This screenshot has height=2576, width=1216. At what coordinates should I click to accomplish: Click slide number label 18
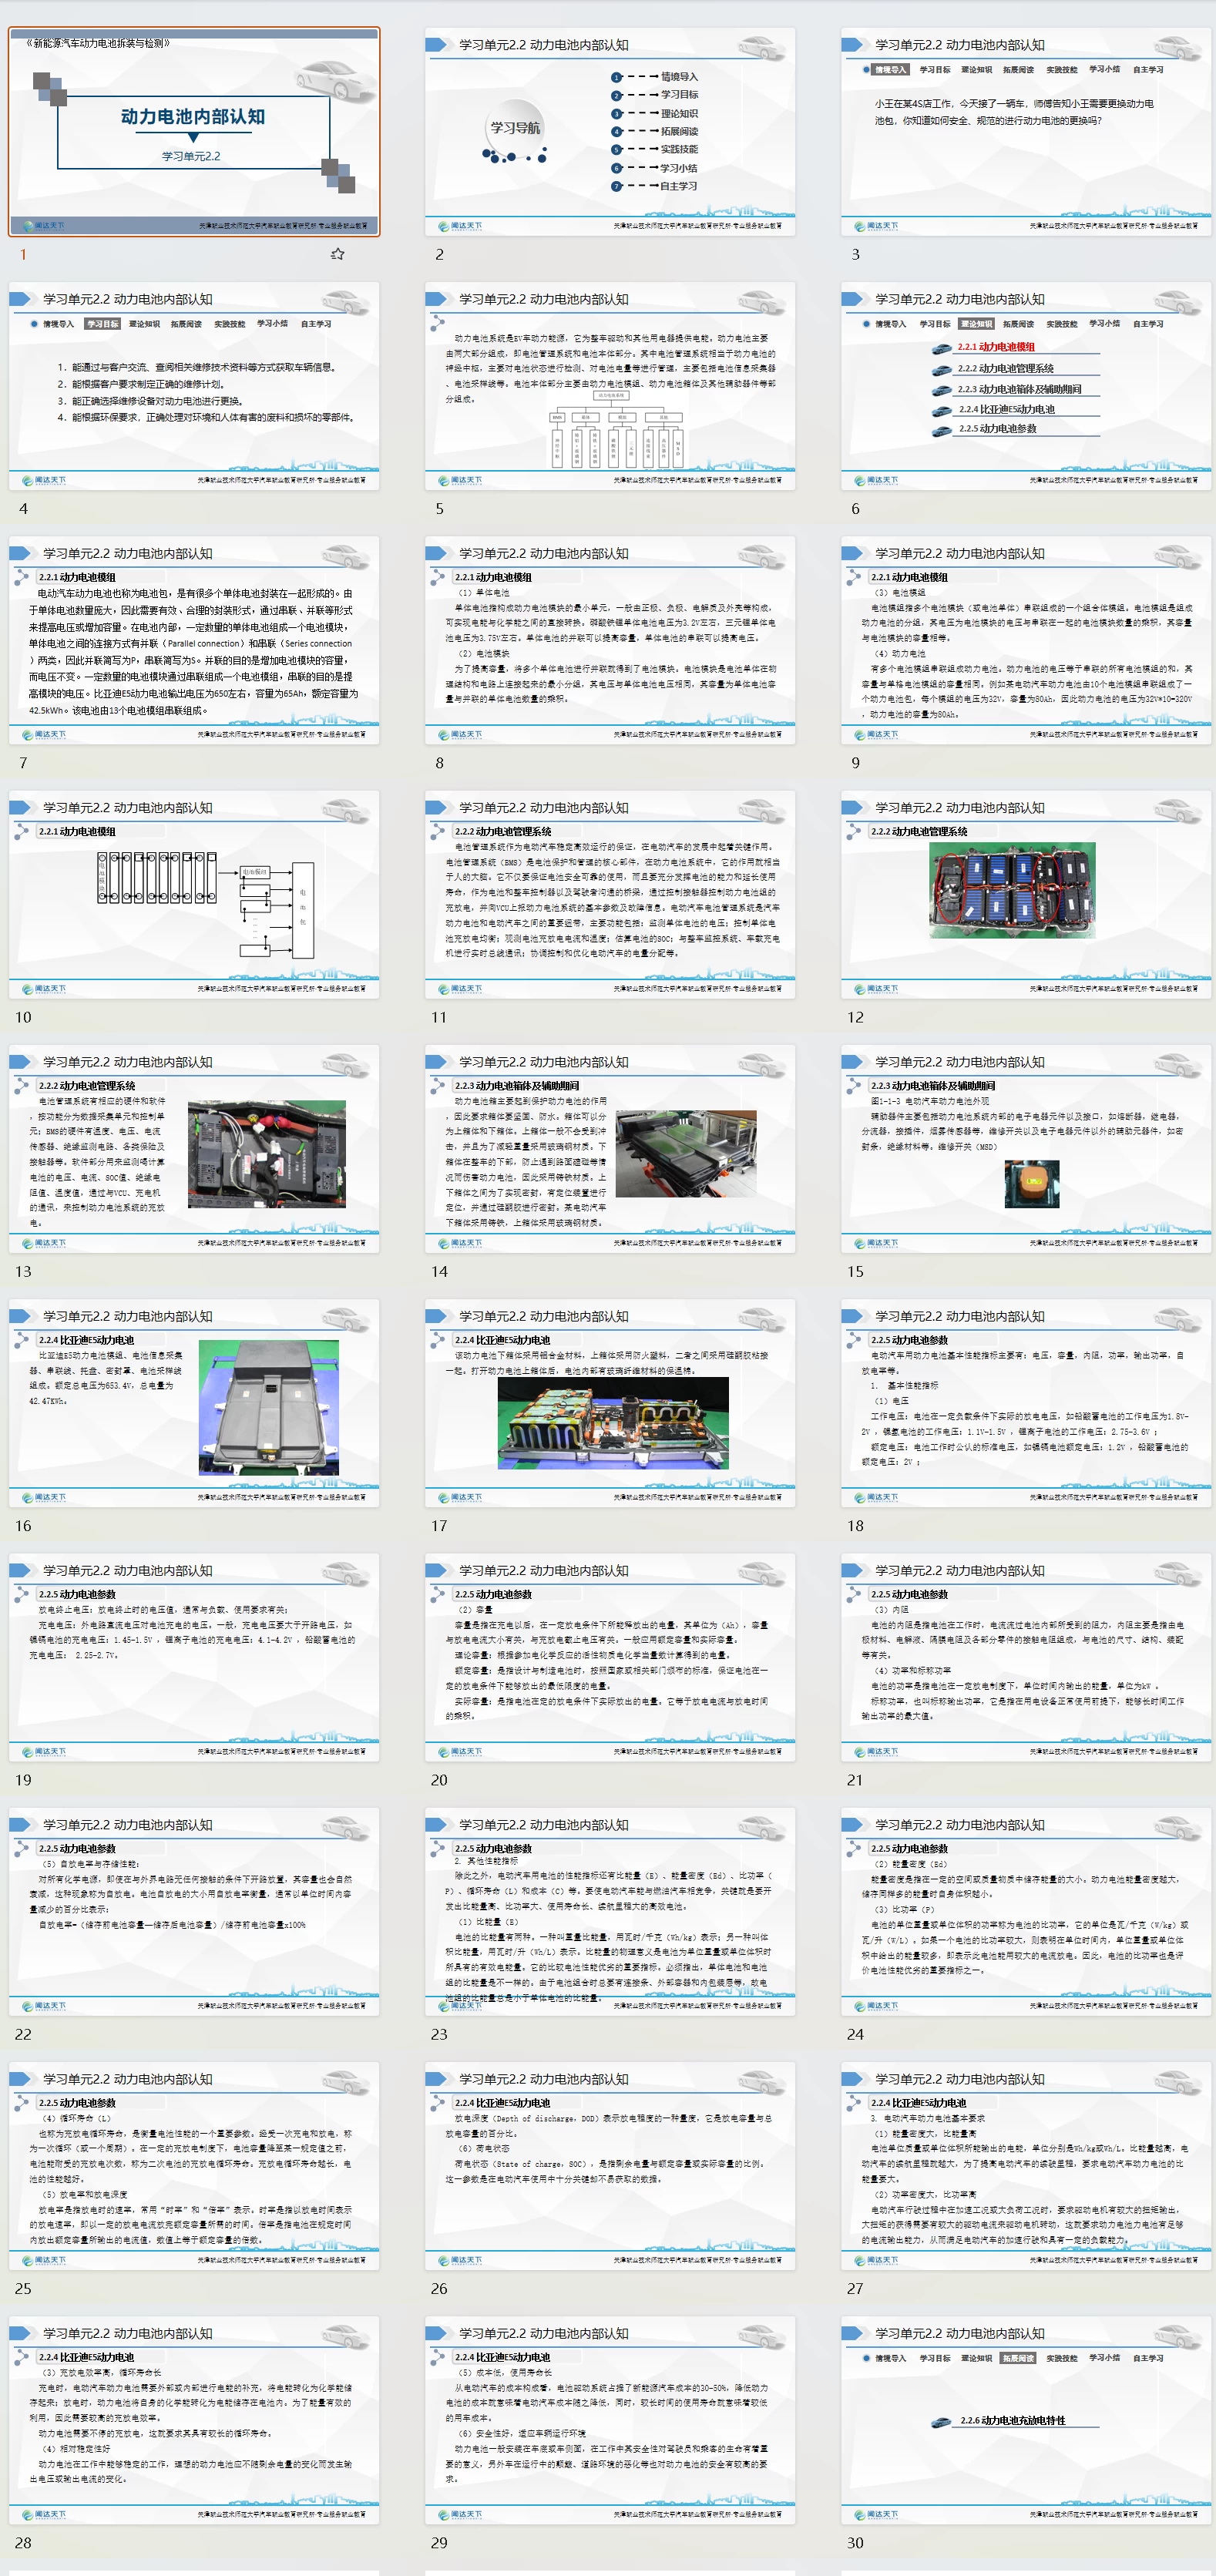(855, 1525)
